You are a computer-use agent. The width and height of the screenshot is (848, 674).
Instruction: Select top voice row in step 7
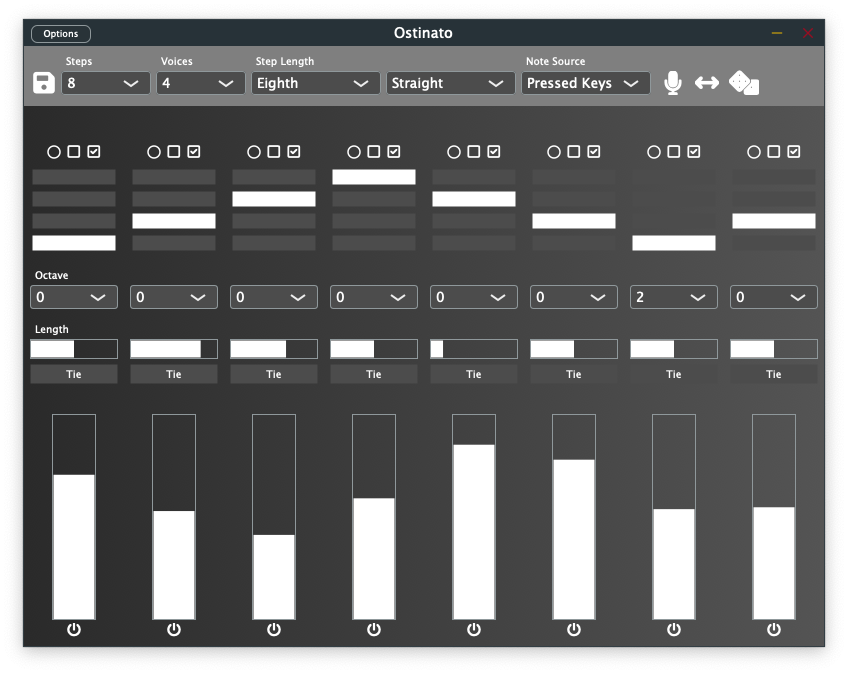click(x=674, y=177)
